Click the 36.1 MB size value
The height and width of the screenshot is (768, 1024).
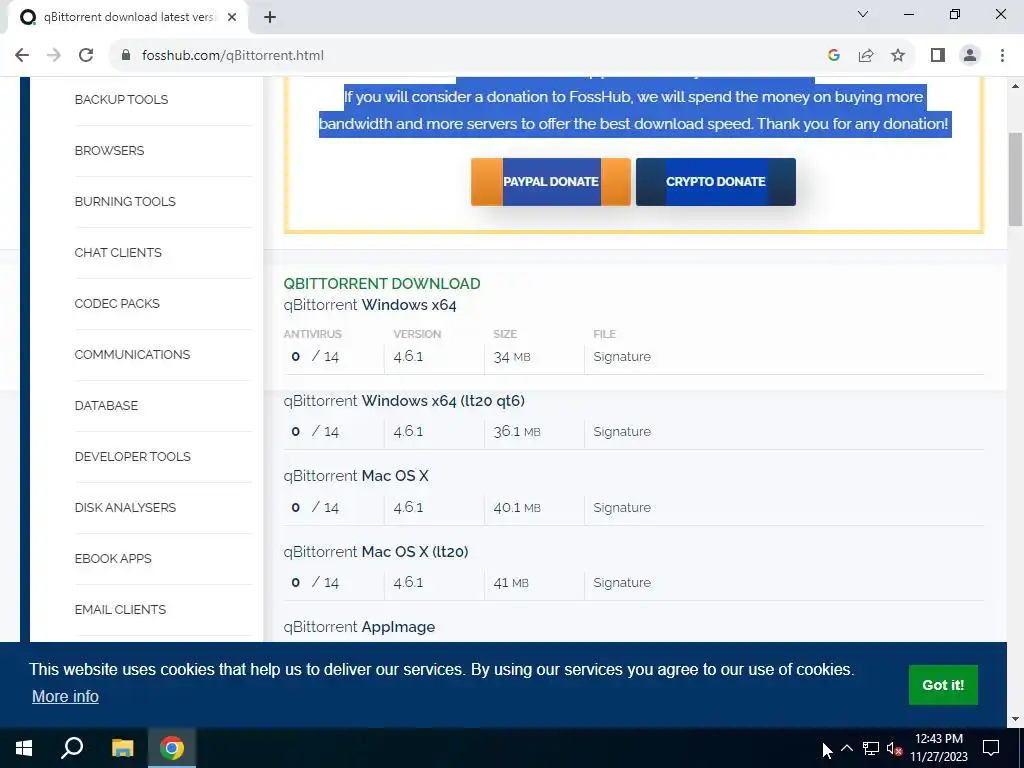tap(517, 432)
